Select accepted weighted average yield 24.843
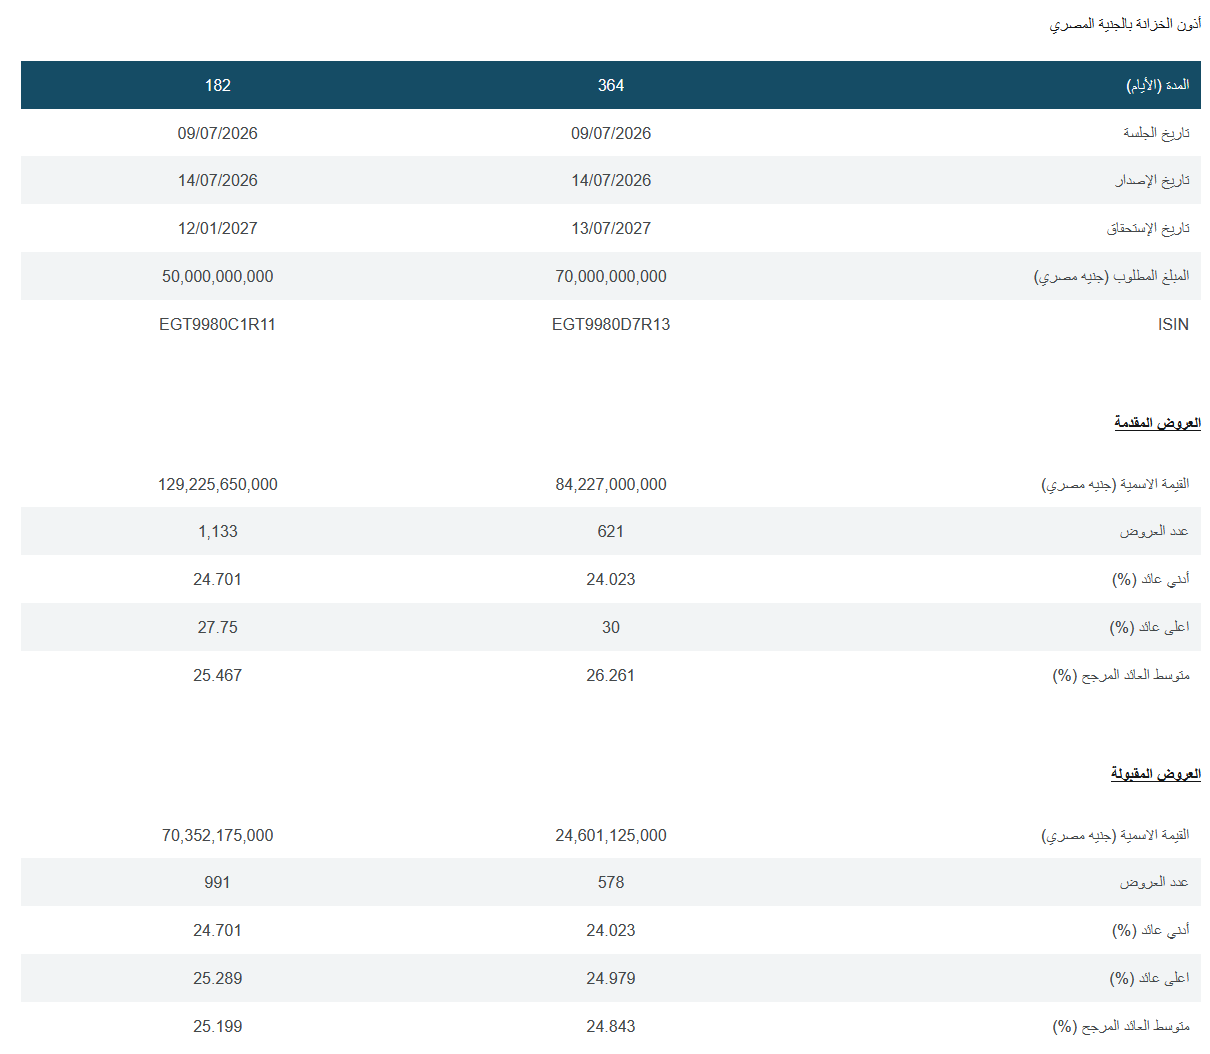The image size is (1210, 1054). tap(611, 1026)
